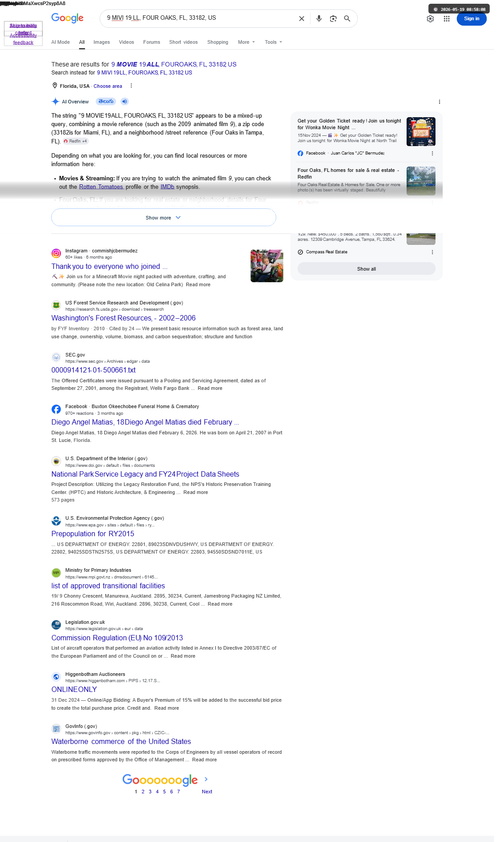The width and height of the screenshot is (500, 842).
Task: Open 0000914121-01-500661.txt result
Action: click(x=93, y=370)
